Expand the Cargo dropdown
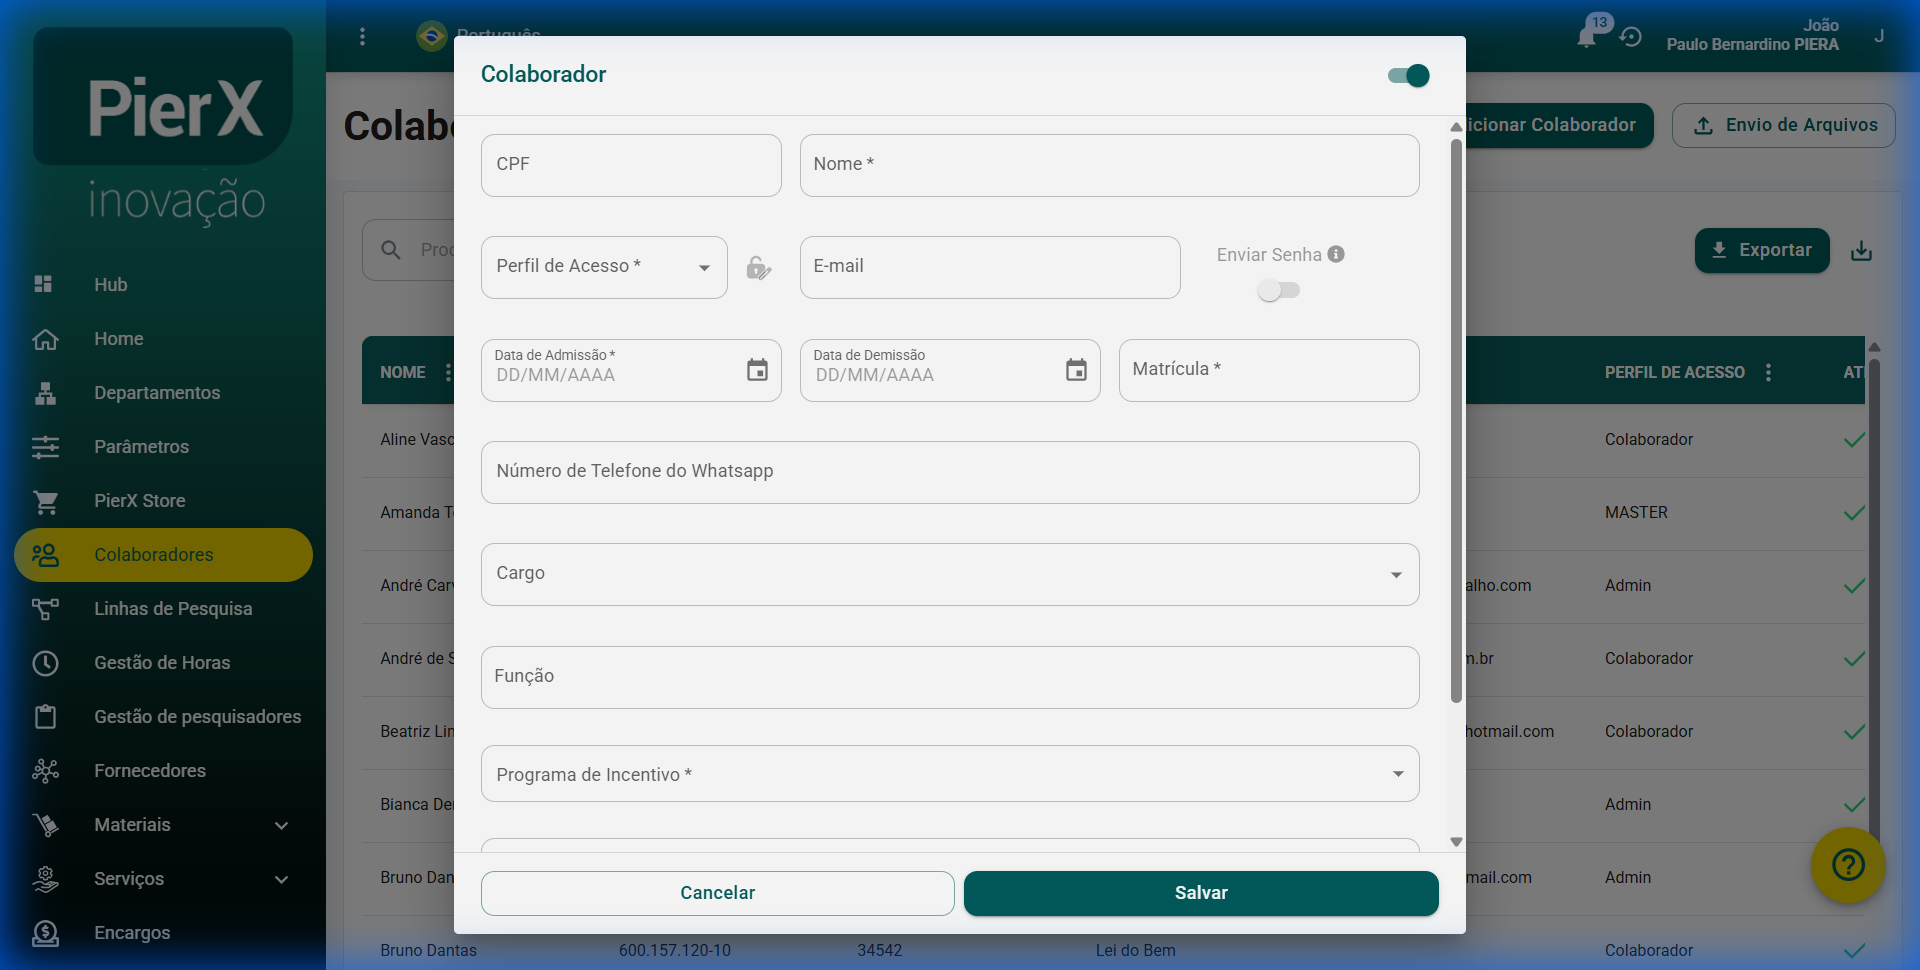Screen dimensions: 1920x970 click(949, 574)
